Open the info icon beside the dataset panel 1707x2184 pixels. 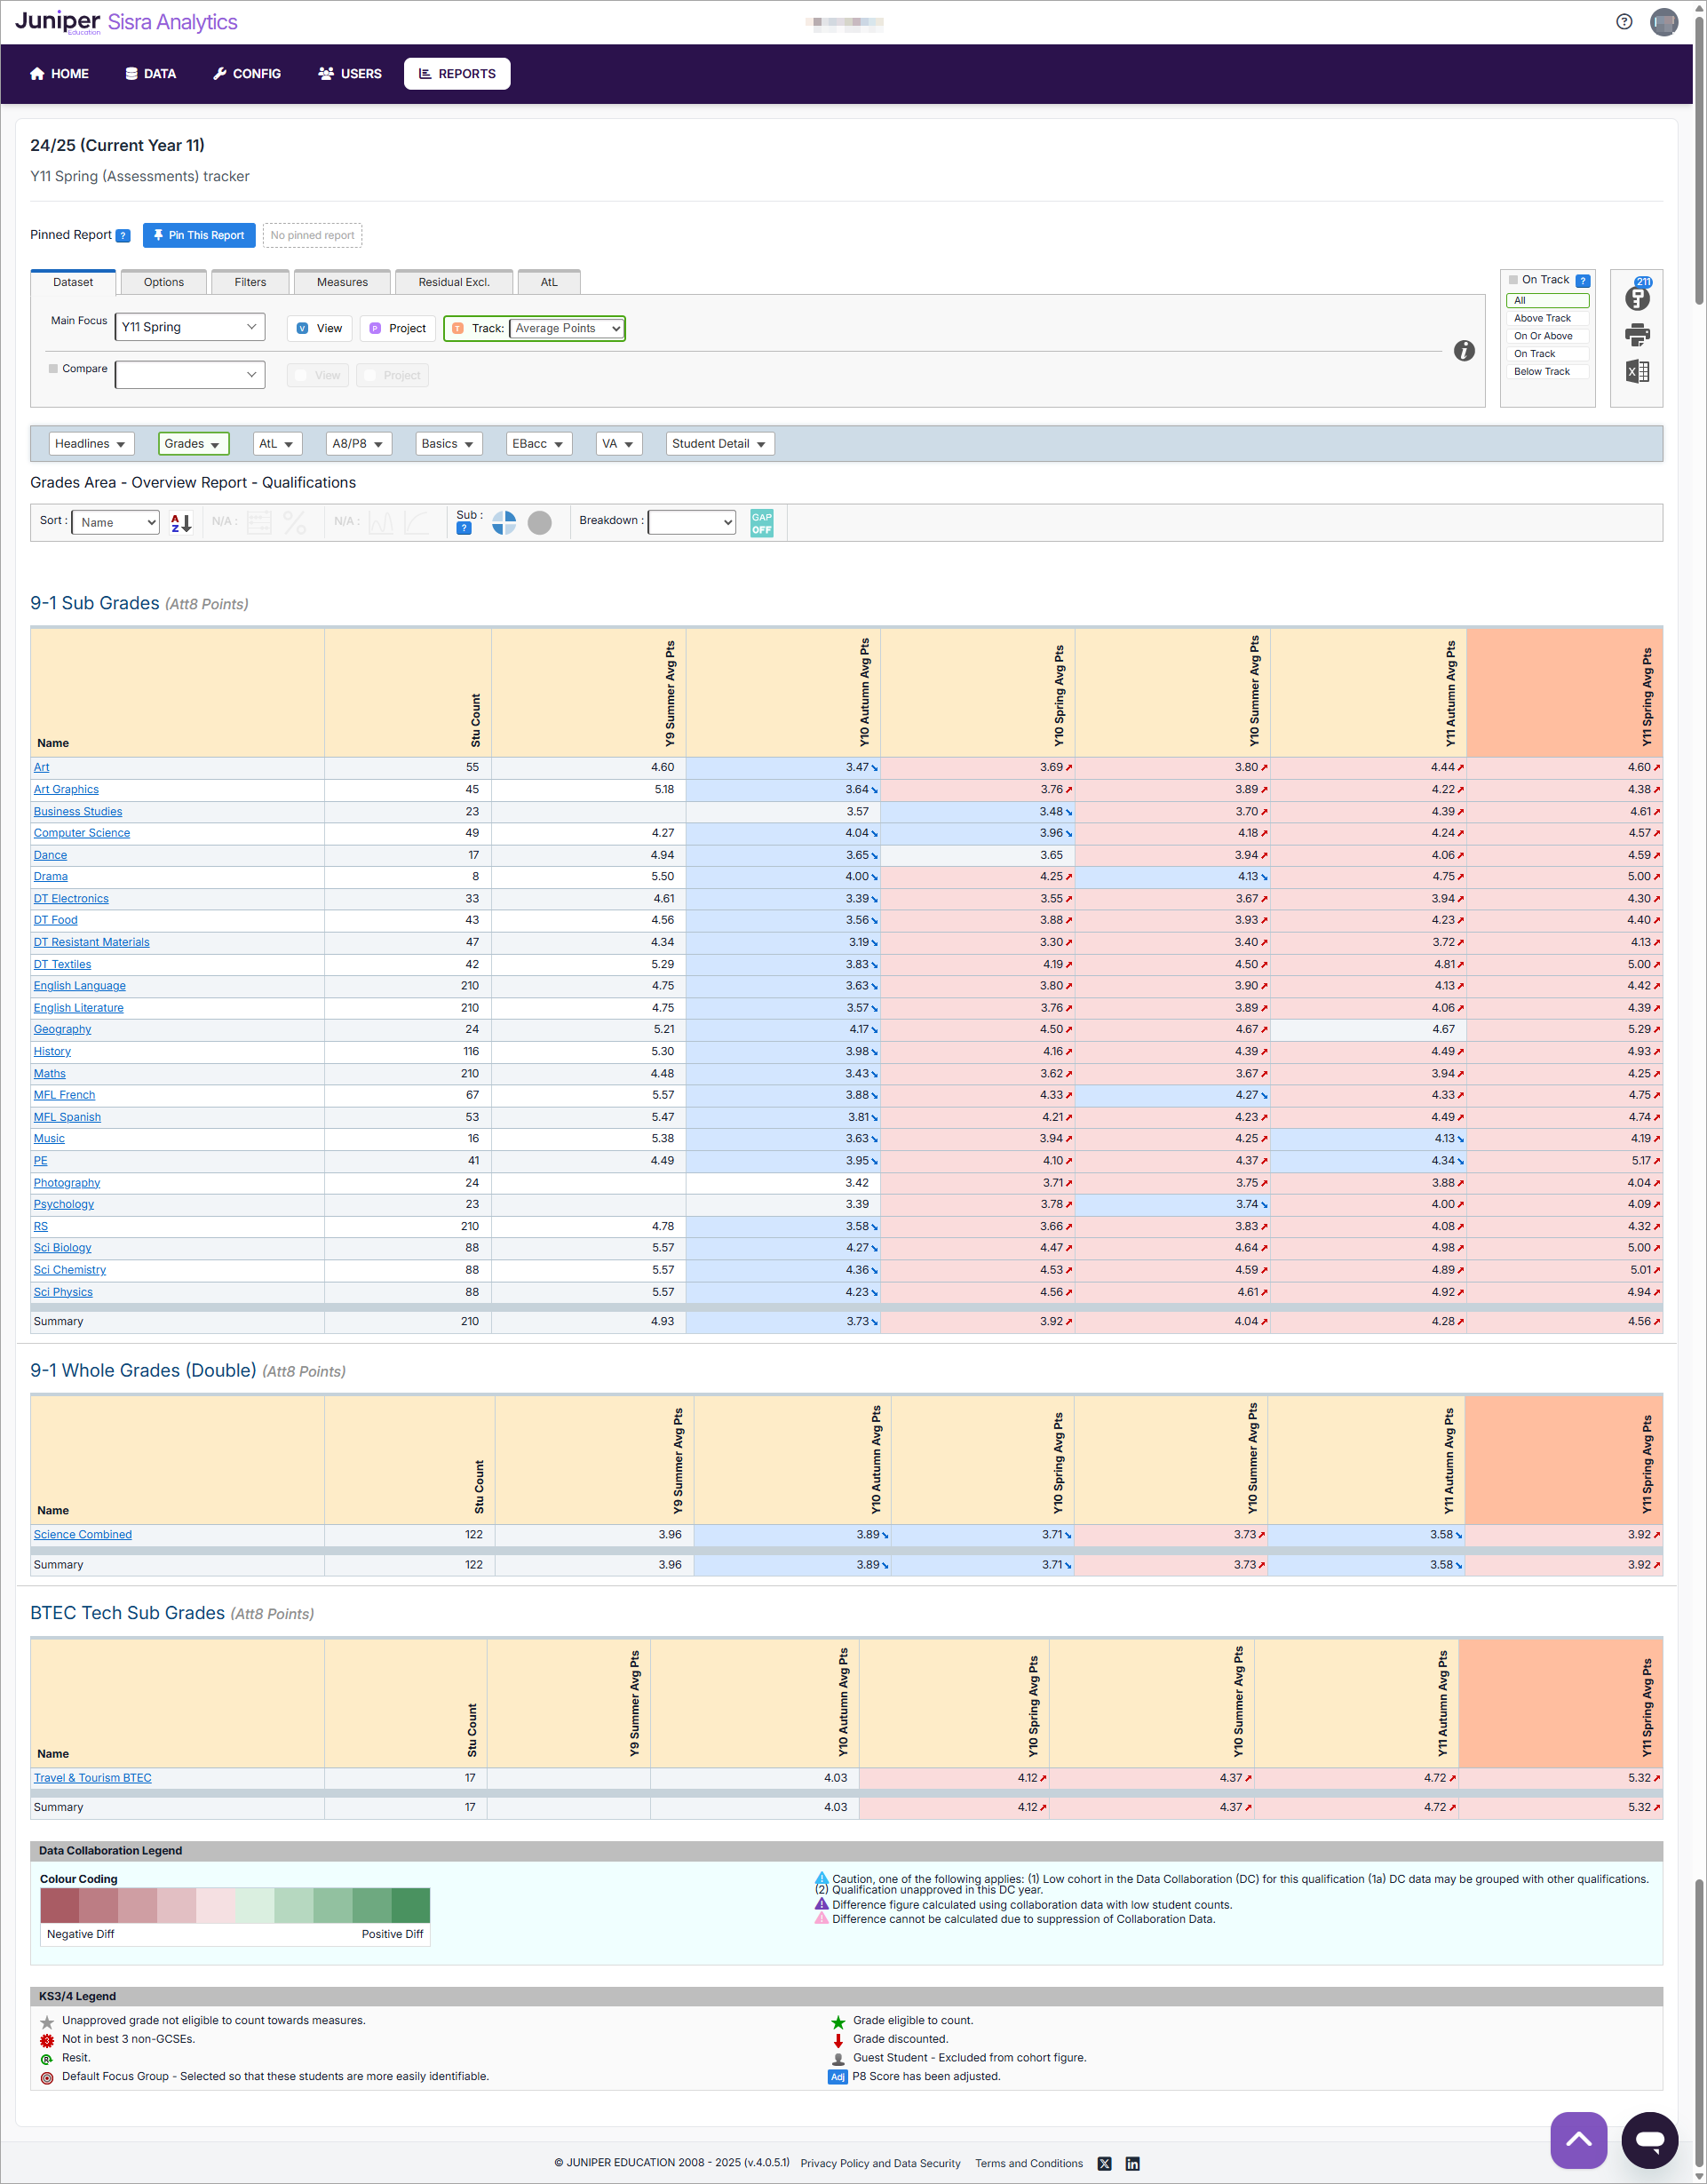tap(1464, 351)
